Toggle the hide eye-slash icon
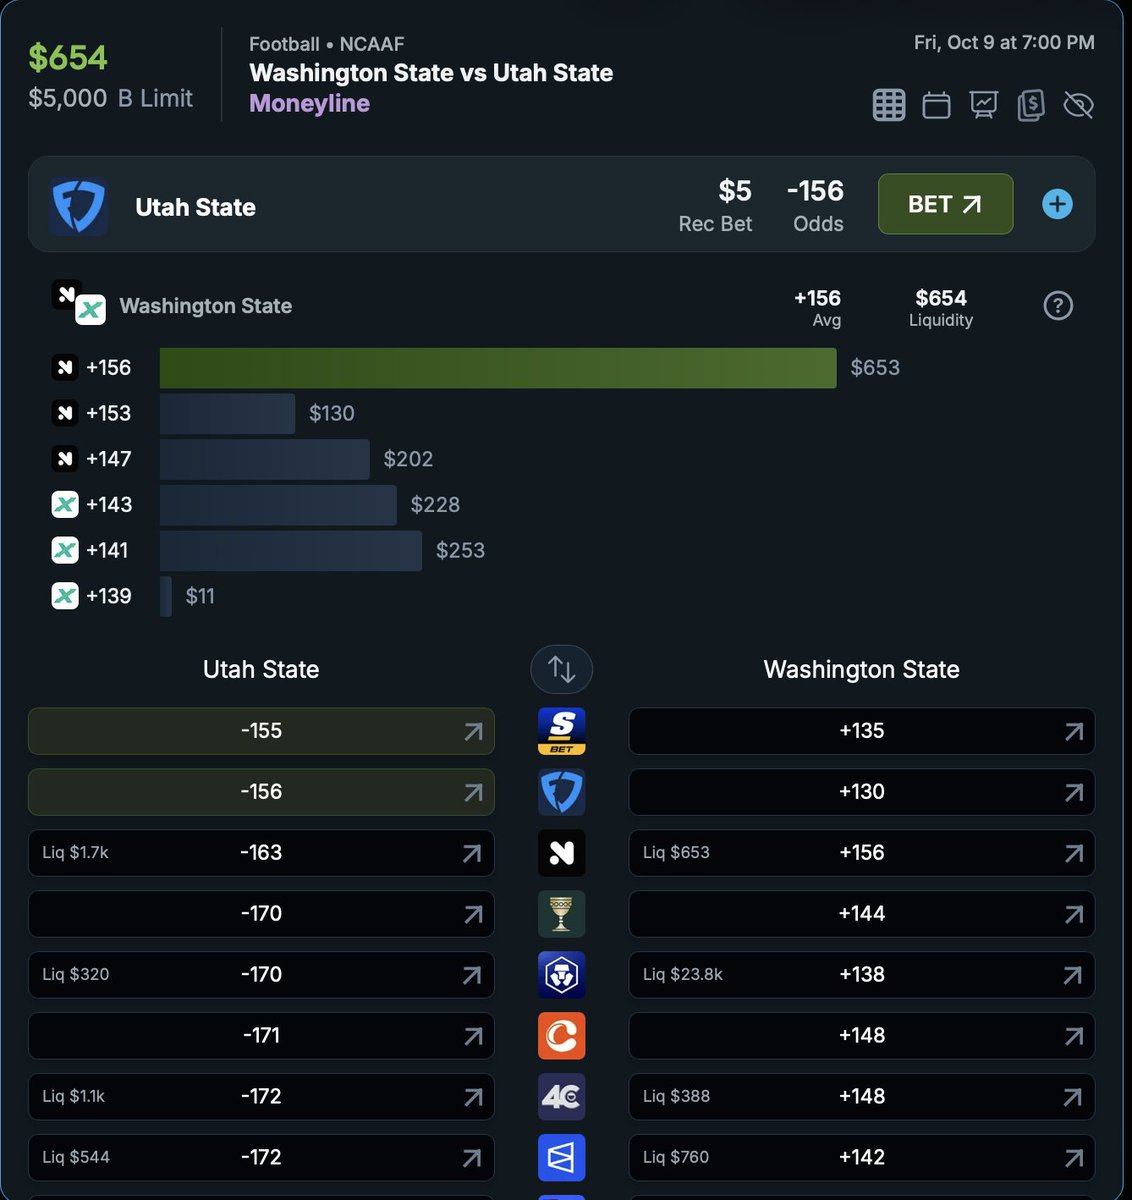 (x=1078, y=105)
